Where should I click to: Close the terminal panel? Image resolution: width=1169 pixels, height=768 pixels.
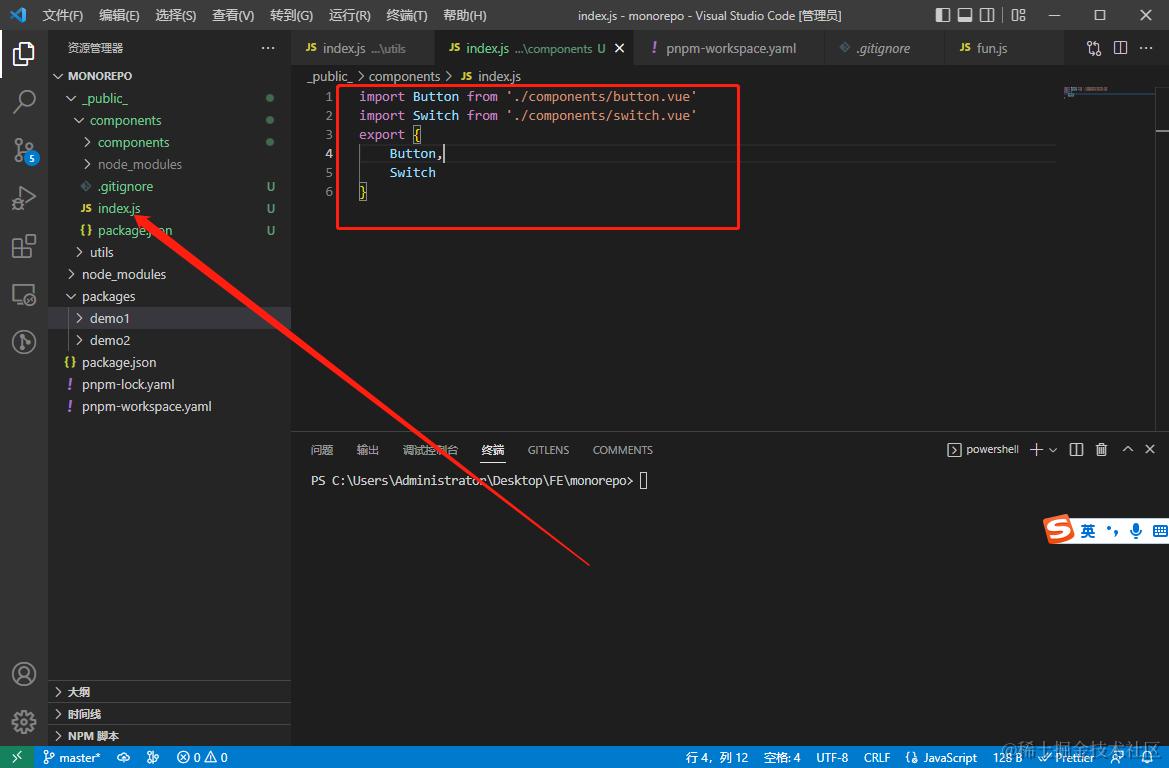[1150, 449]
